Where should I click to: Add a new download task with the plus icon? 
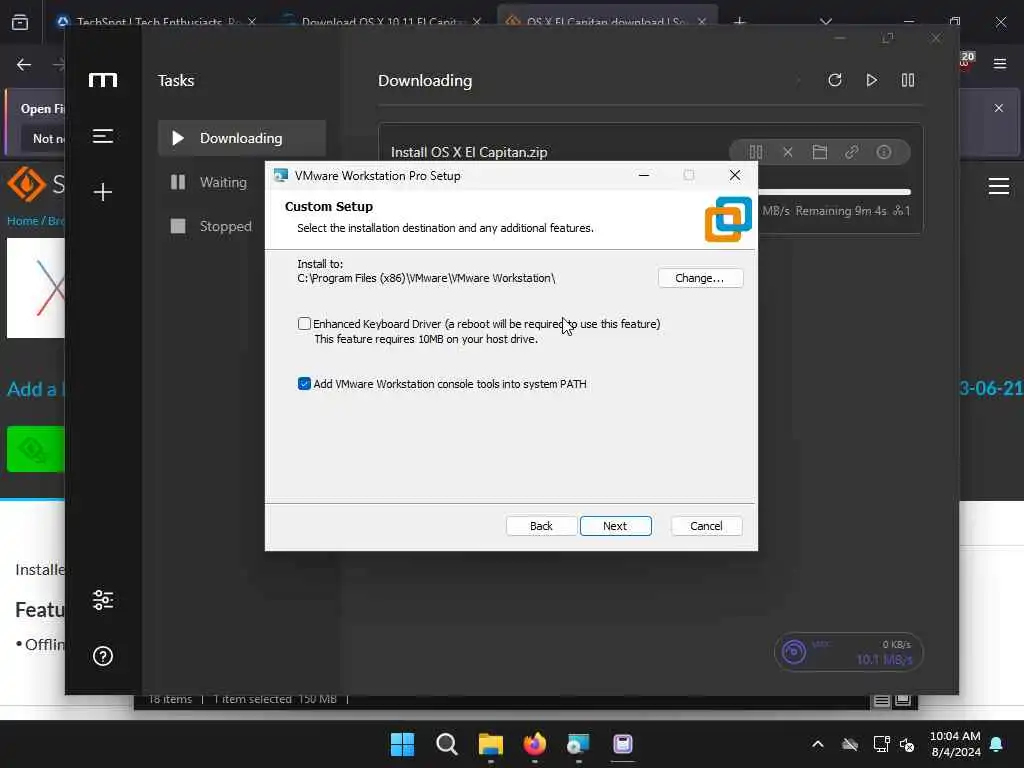click(x=103, y=192)
